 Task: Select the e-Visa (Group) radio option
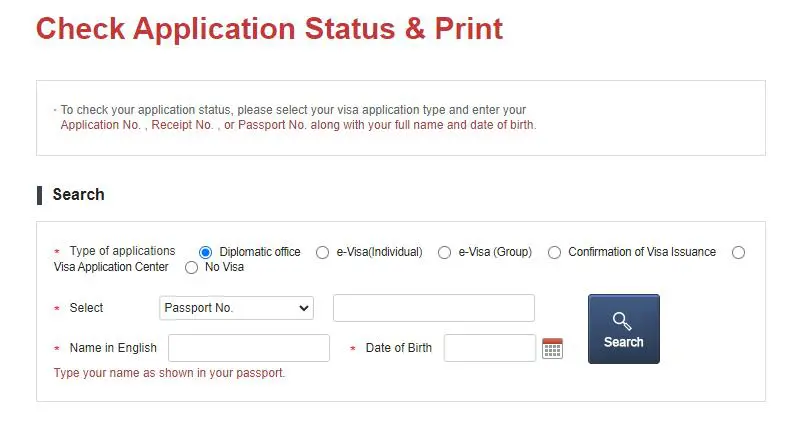click(x=445, y=252)
